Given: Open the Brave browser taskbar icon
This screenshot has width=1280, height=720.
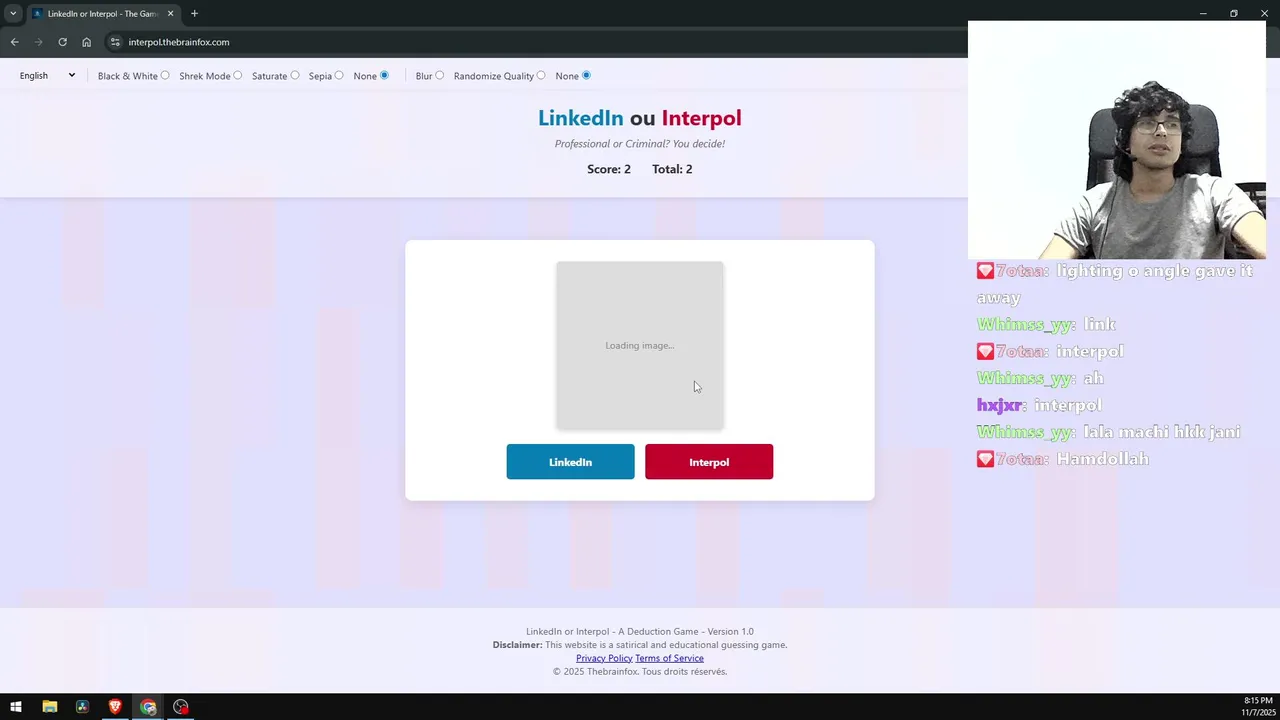Looking at the screenshot, I should (115, 707).
